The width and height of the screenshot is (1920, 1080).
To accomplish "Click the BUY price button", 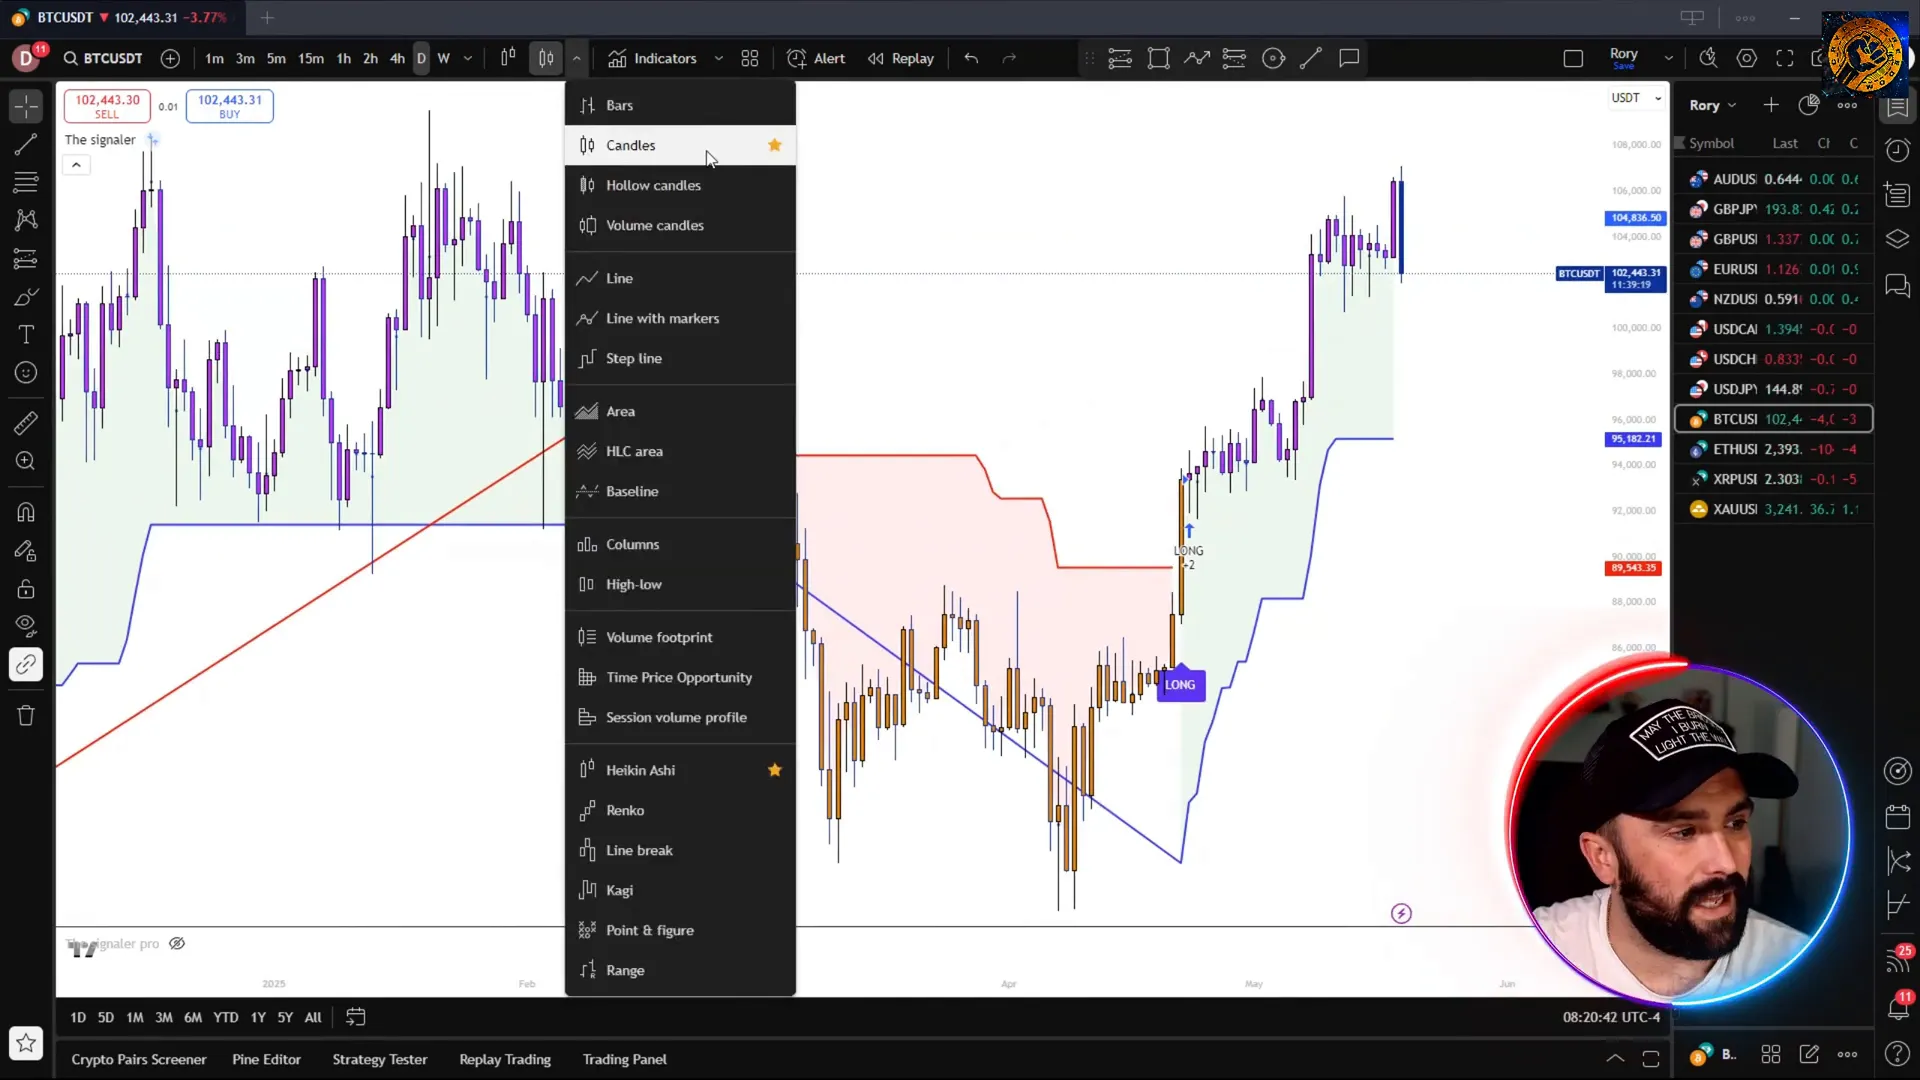I will pyautogui.click(x=229, y=105).
